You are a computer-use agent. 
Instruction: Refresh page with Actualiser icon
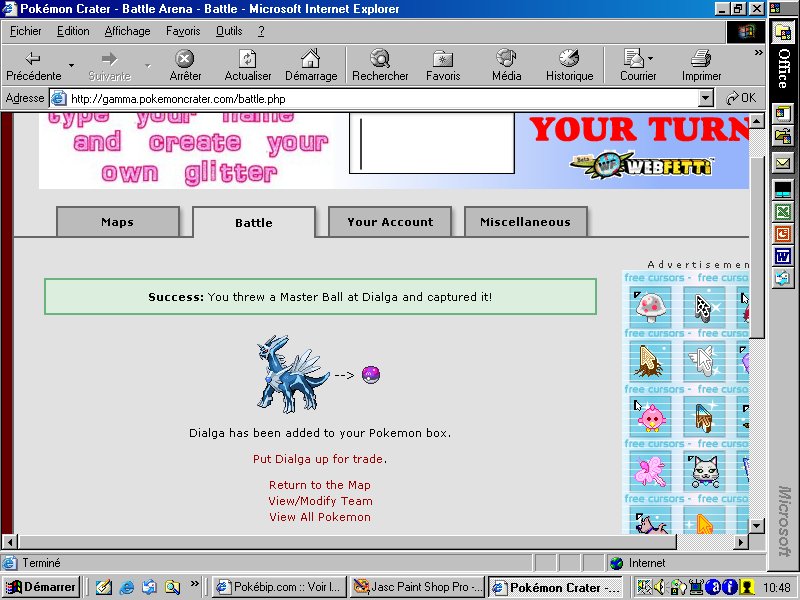click(248, 59)
